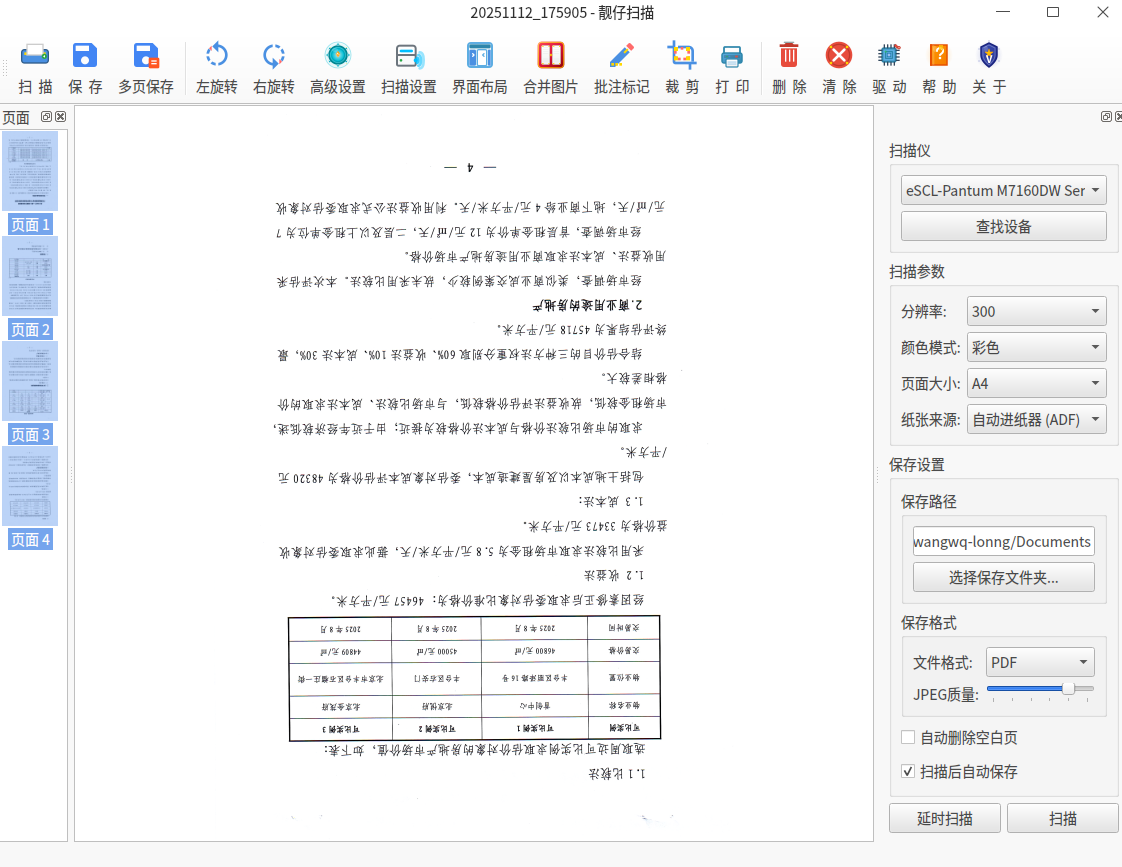Select the 页面 4 thumbnail
This screenshot has height=867, width=1122.
click(x=30, y=498)
